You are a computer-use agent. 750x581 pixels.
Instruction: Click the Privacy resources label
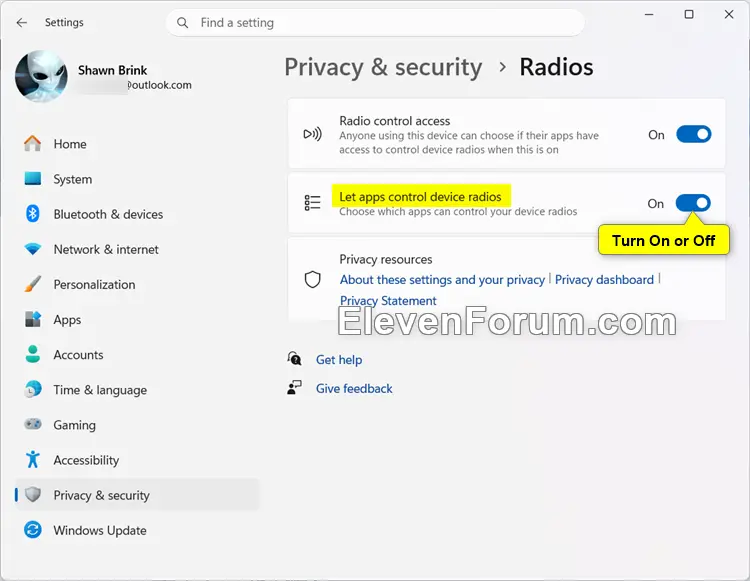click(x=386, y=259)
